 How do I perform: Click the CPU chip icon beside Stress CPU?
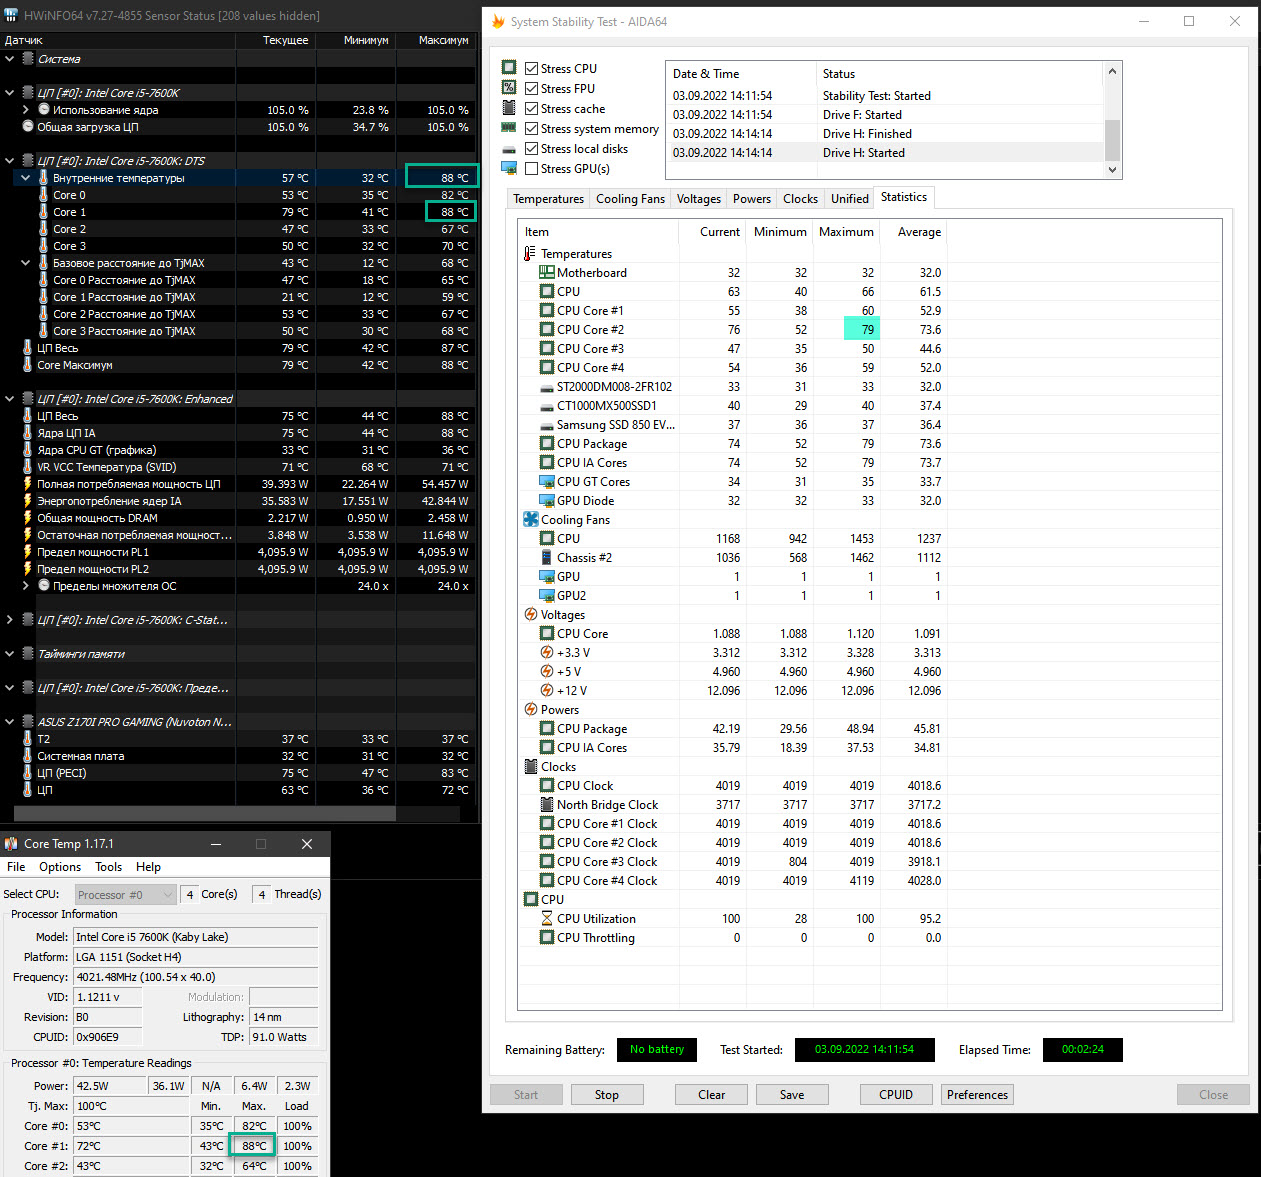pyautogui.click(x=509, y=68)
